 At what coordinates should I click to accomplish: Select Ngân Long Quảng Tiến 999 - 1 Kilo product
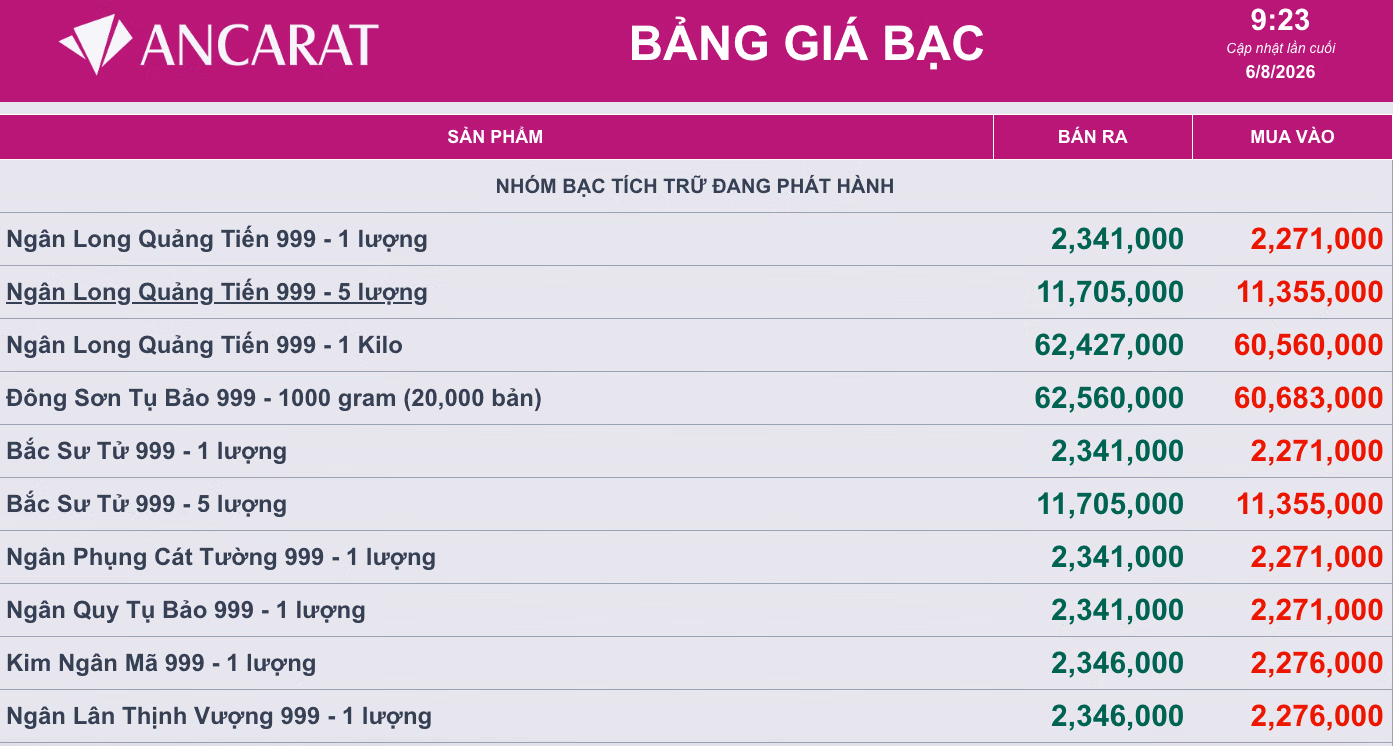(205, 345)
